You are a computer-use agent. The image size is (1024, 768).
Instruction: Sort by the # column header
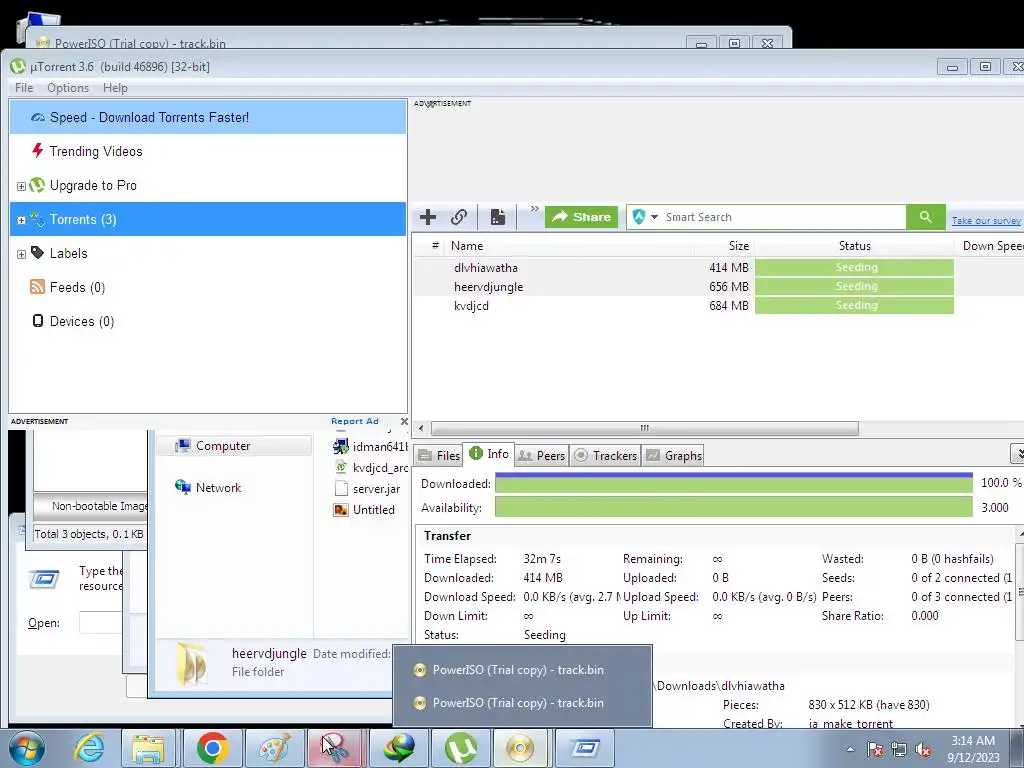click(434, 246)
